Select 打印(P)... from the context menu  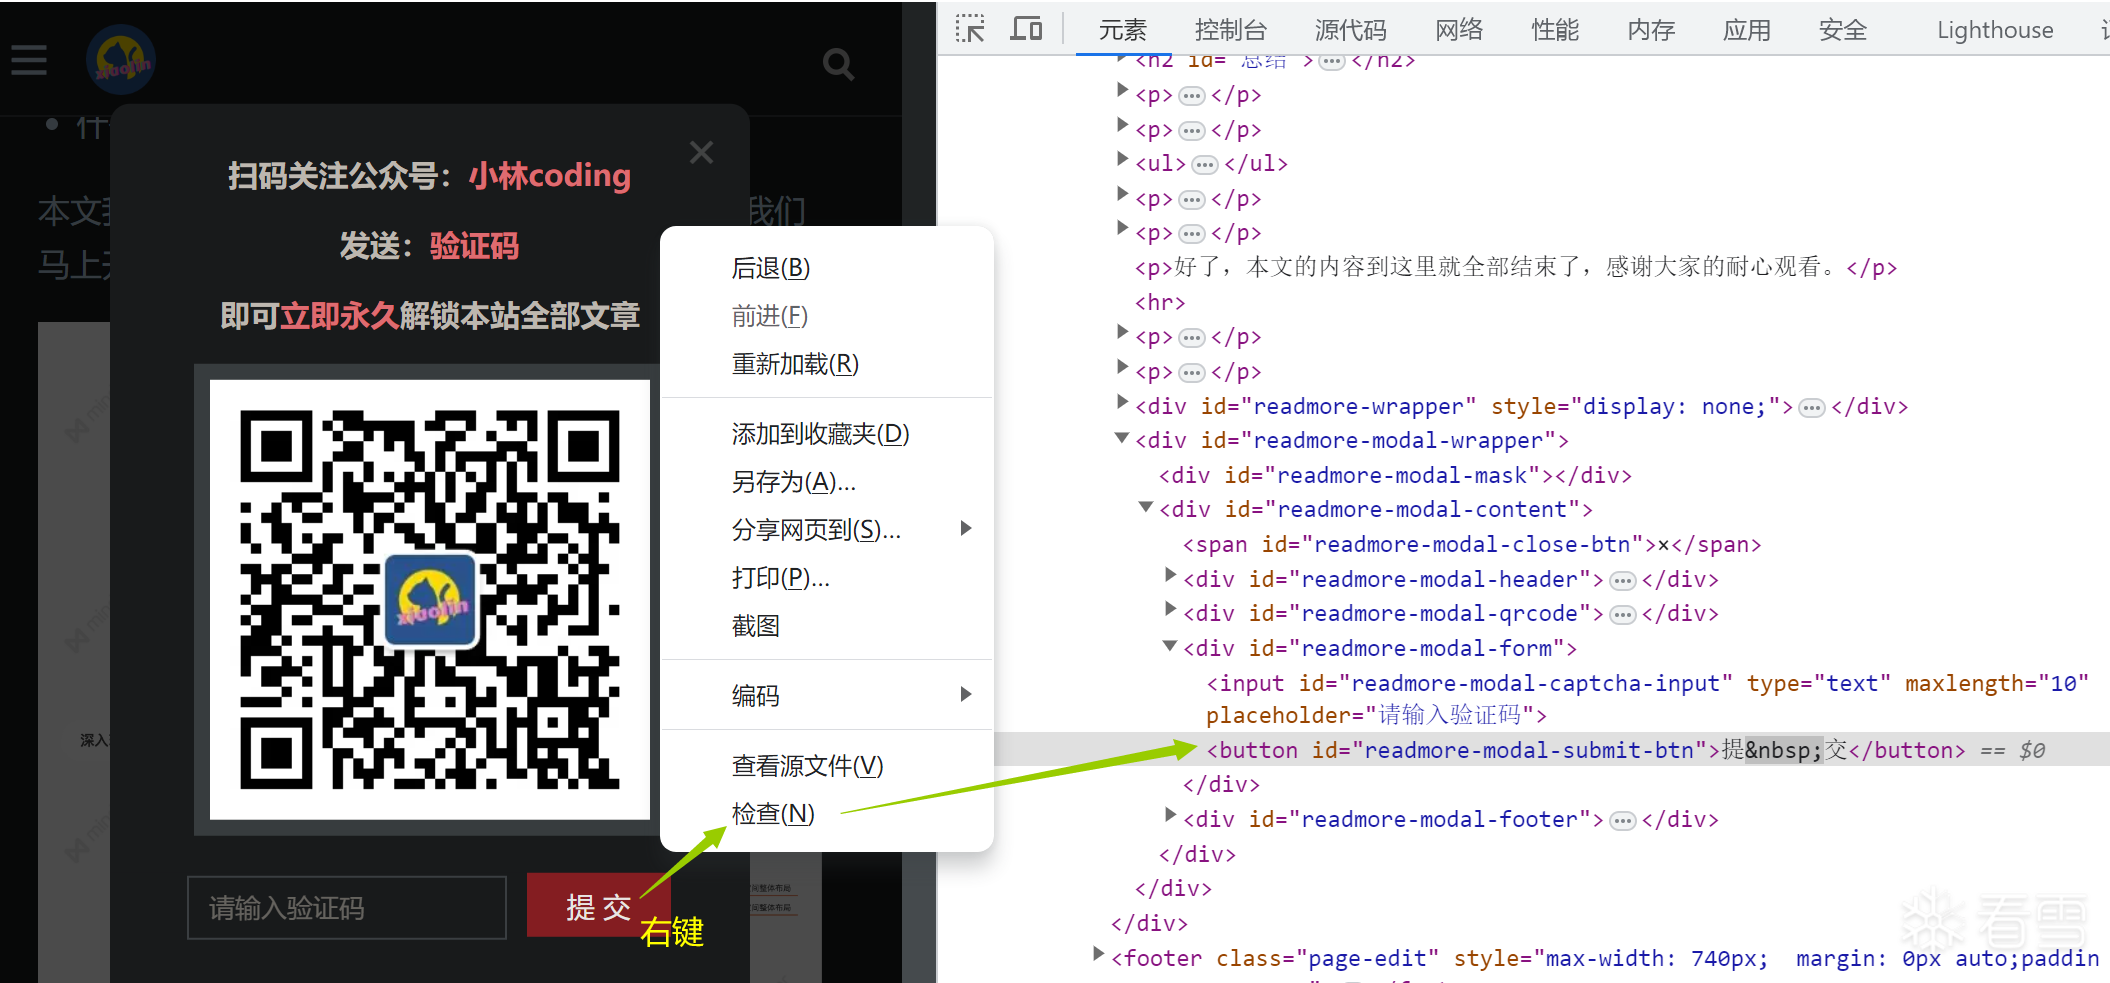780,578
